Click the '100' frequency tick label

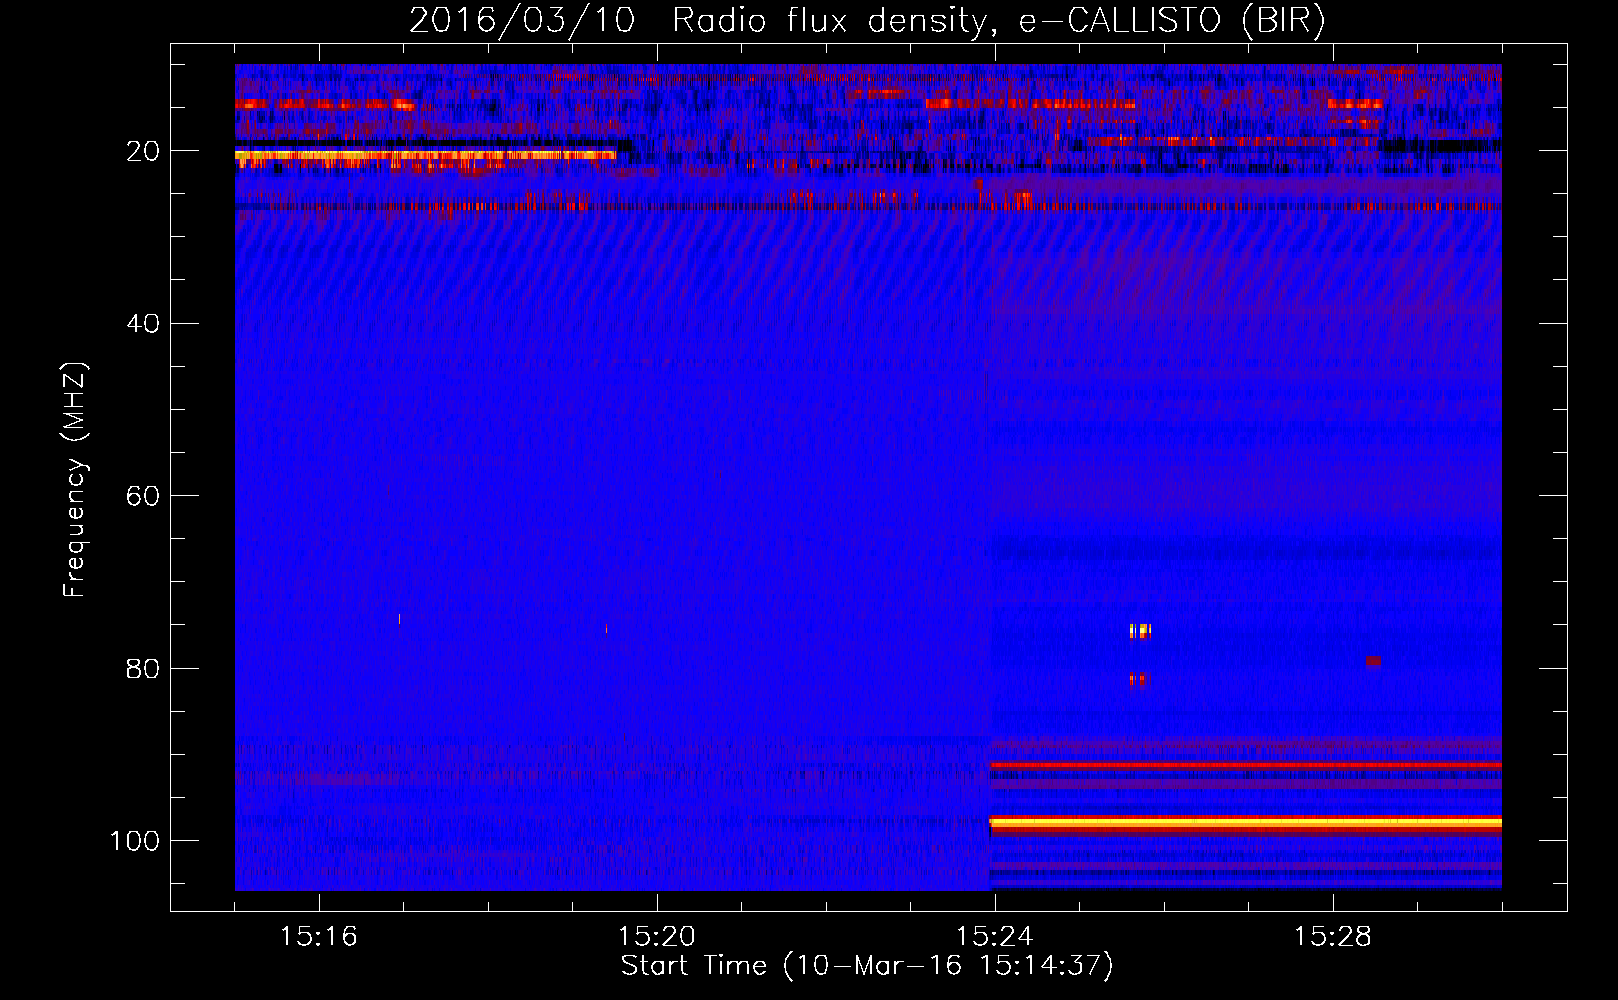(135, 840)
